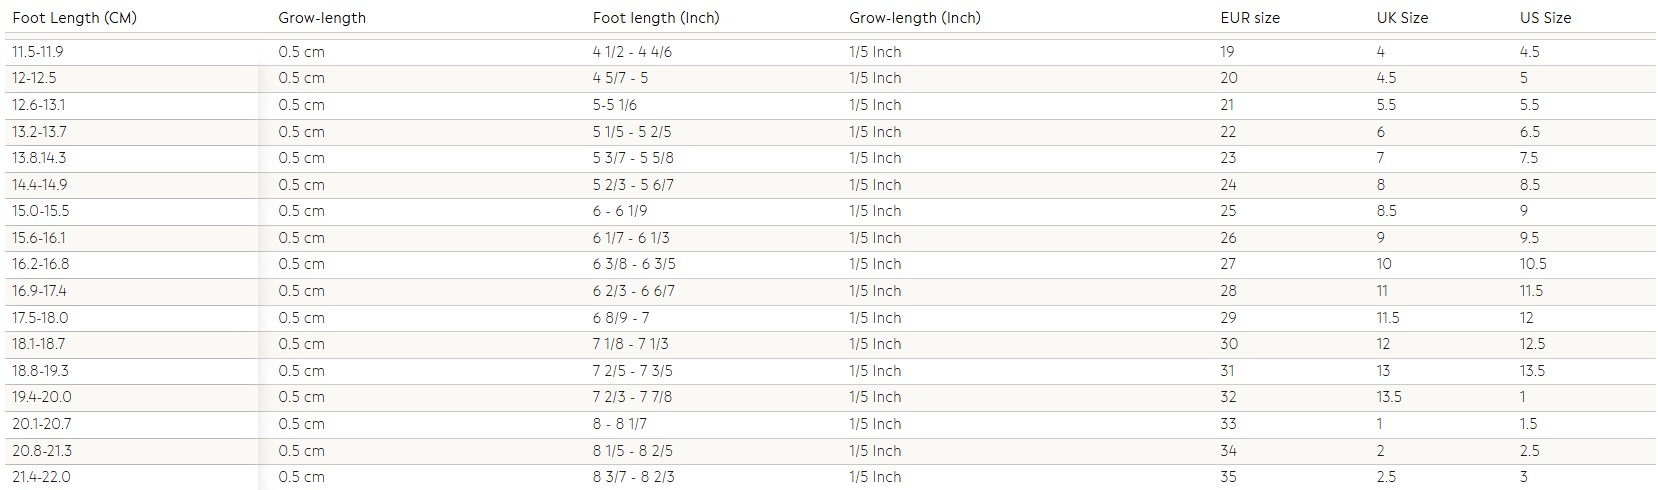The width and height of the screenshot is (1658, 490).
Task: Click the UK size 10 link
Action: pos(1384,264)
